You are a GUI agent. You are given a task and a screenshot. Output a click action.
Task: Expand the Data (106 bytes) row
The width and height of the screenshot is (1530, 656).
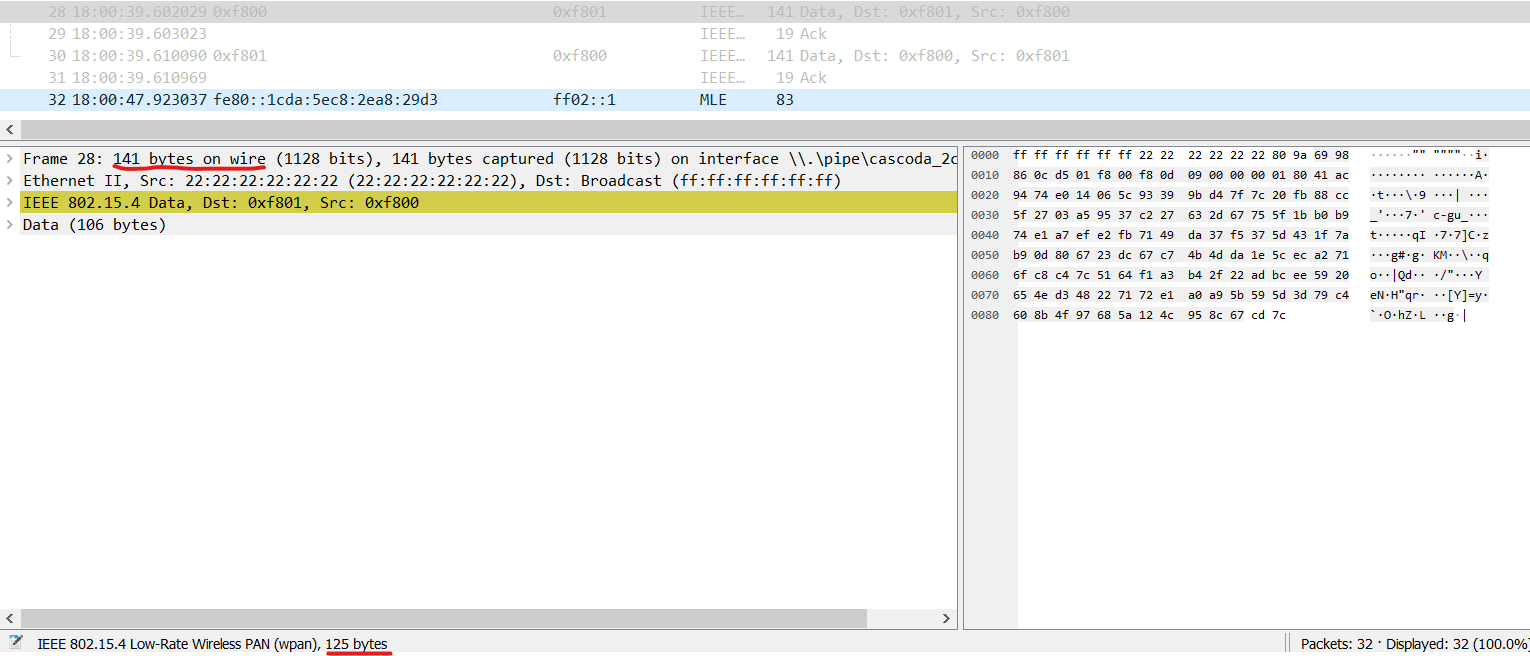[10, 225]
